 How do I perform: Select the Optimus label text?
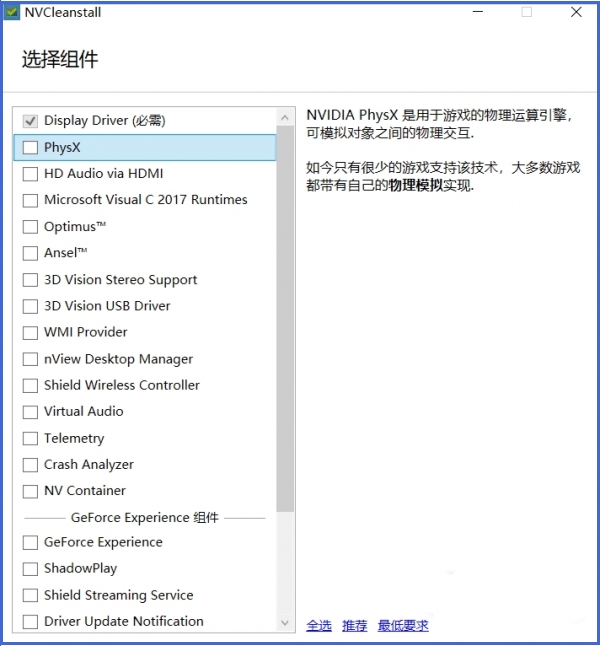(75, 227)
